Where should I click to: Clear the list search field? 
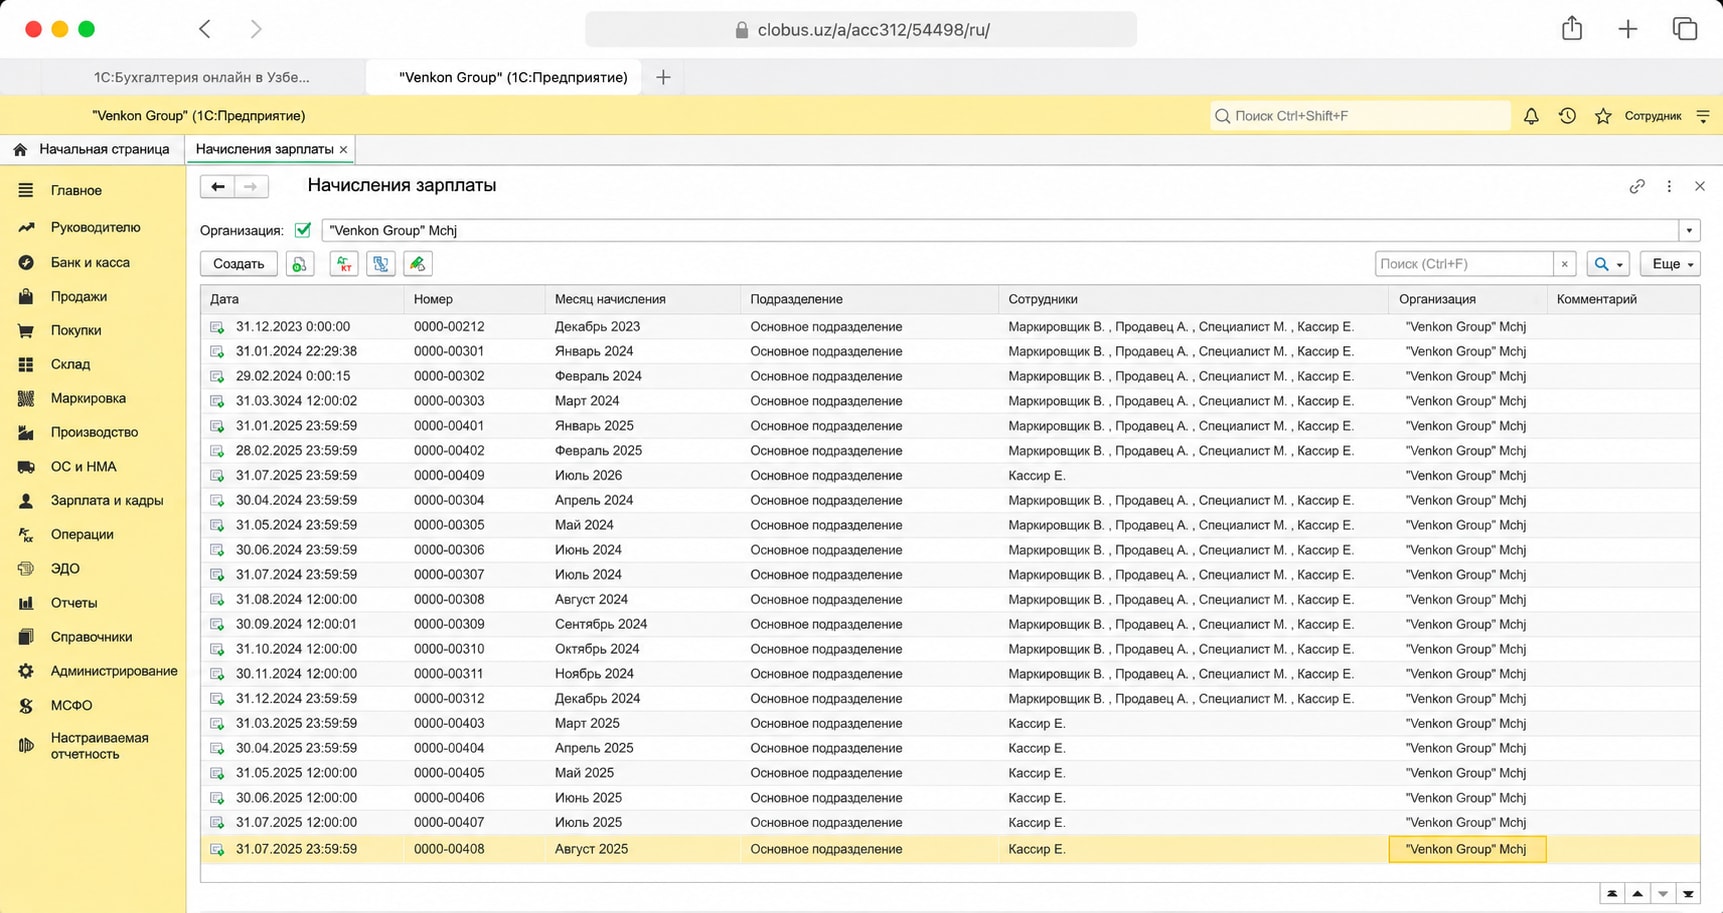coord(1565,264)
